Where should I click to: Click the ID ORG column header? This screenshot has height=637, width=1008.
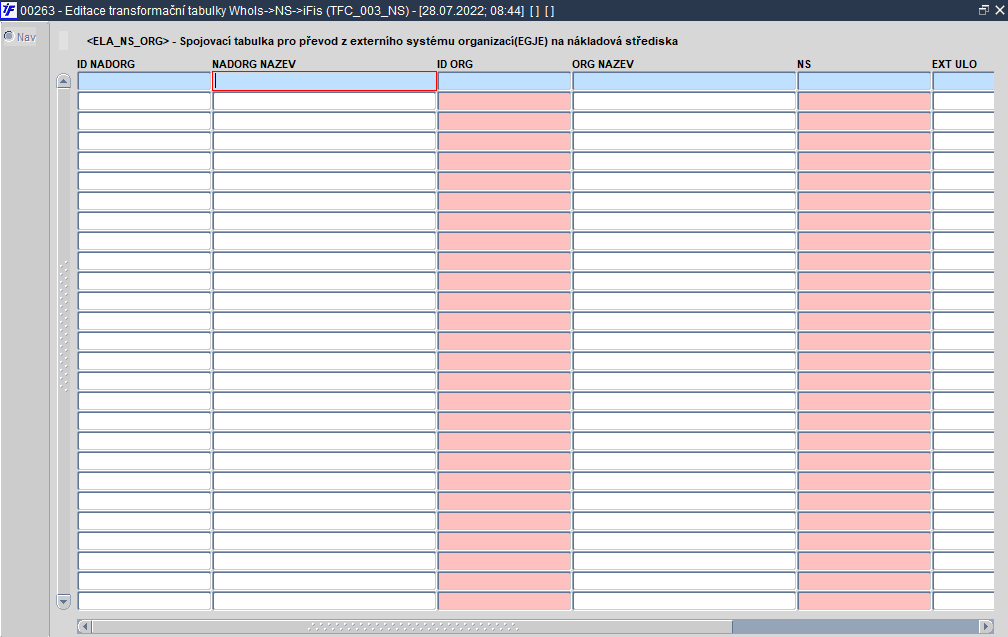pyautogui.click(x=455, y=64)
